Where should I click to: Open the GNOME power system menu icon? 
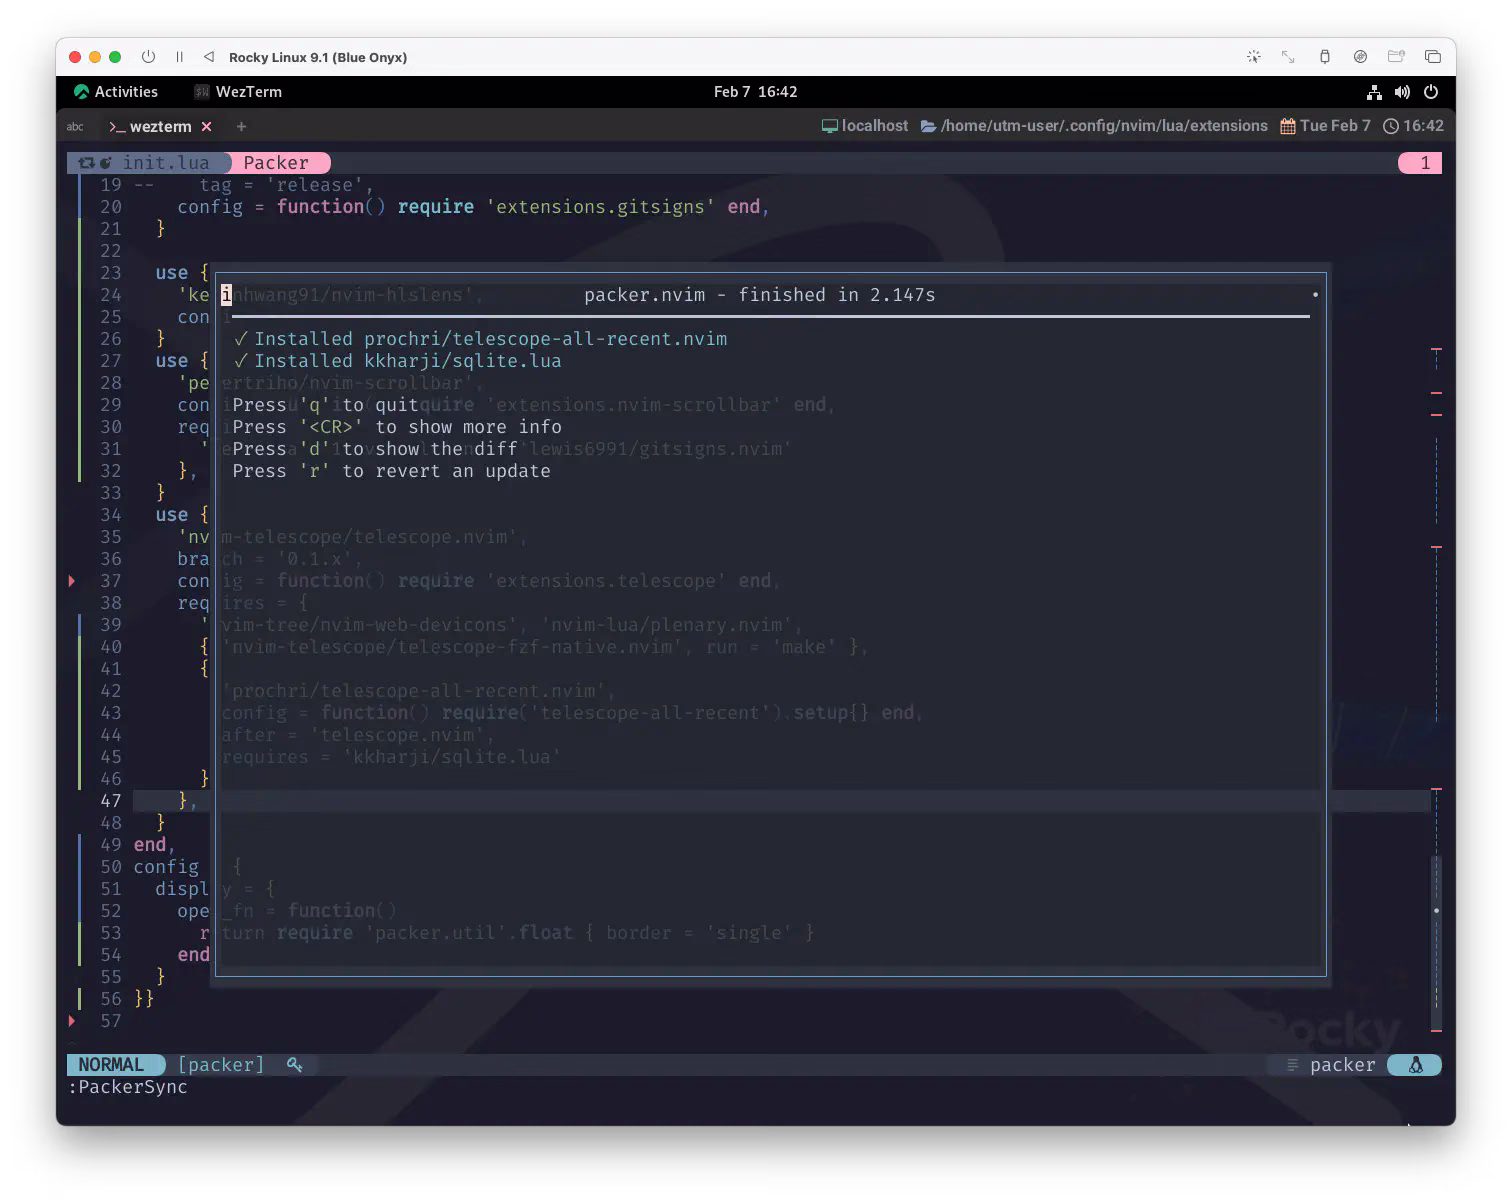tap(1431, 92)
